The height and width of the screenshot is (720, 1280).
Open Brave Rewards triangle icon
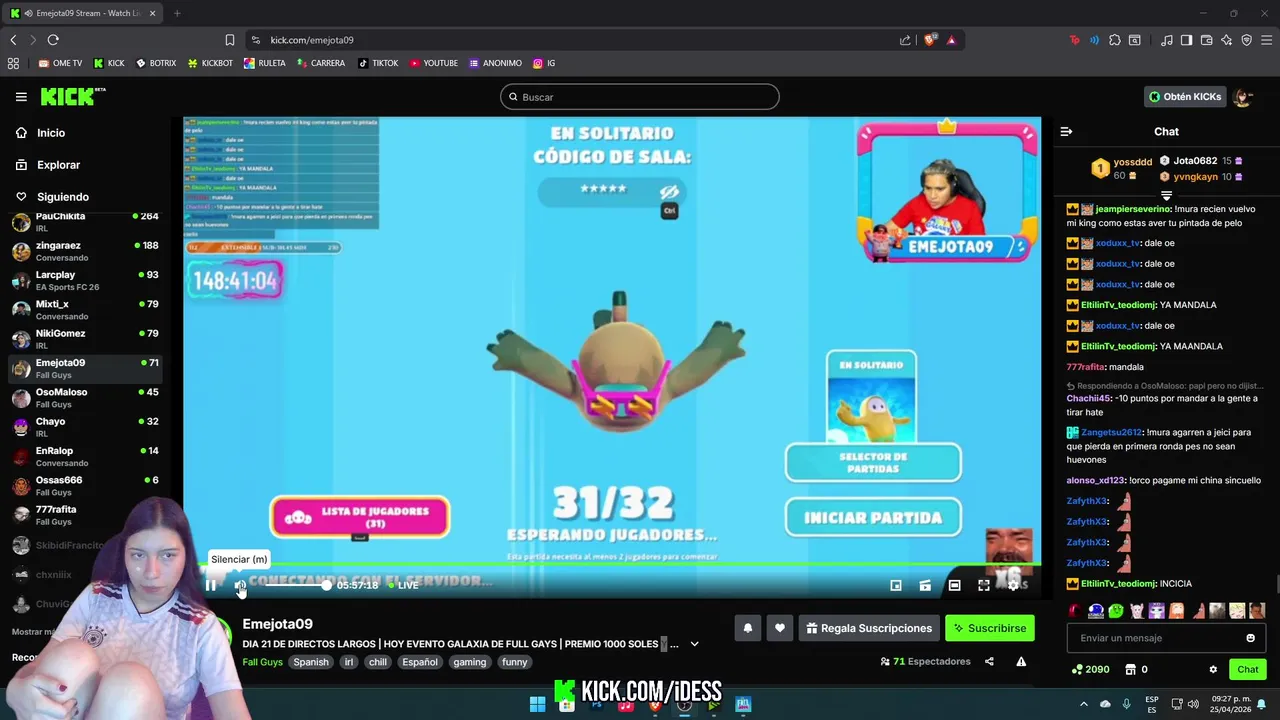(x=951, y=40)
